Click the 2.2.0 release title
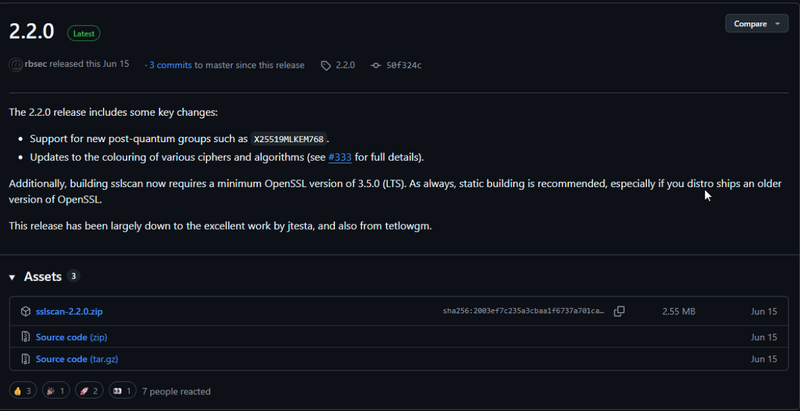The height and width of the screenshot is (411, 800). coord(33,32)
